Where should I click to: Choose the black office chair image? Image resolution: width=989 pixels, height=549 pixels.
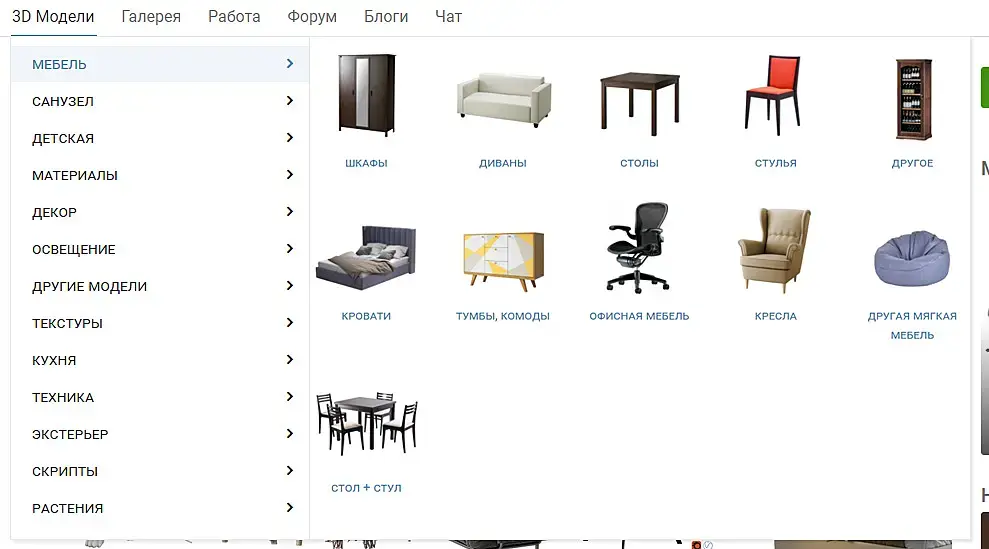tap(638, 248)
